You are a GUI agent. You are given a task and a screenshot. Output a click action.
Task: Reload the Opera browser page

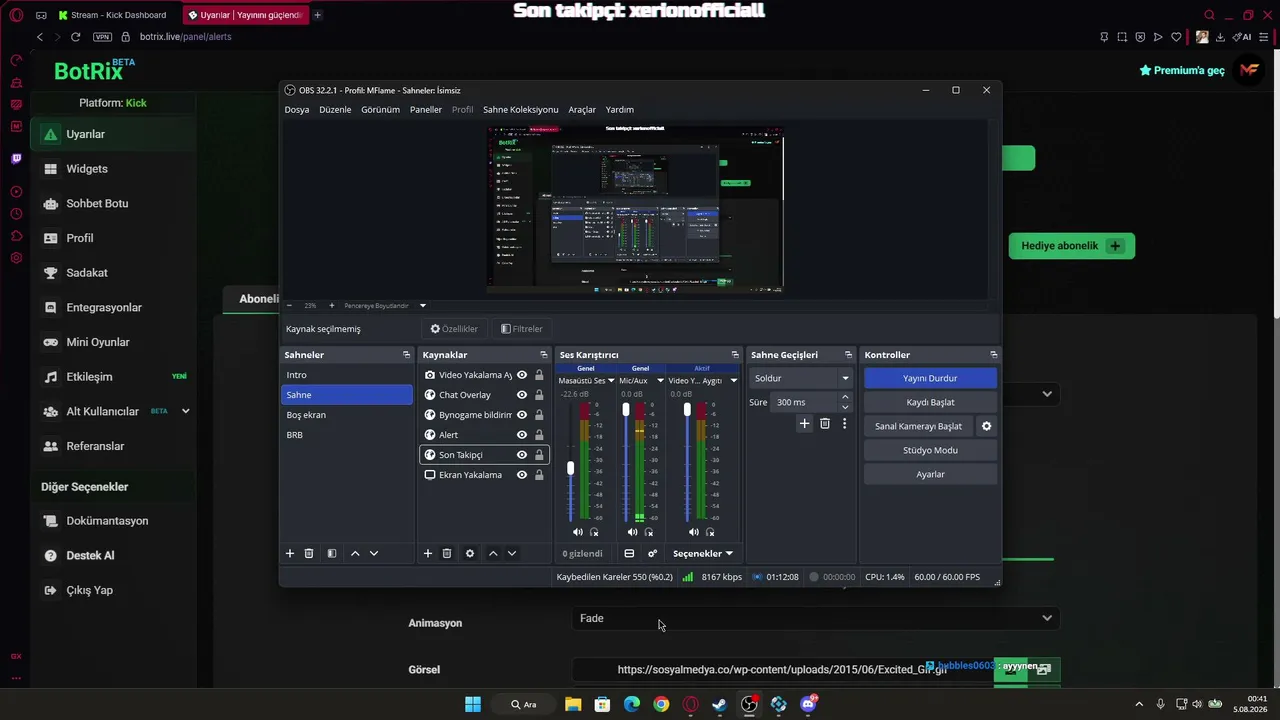pos(75,37)
